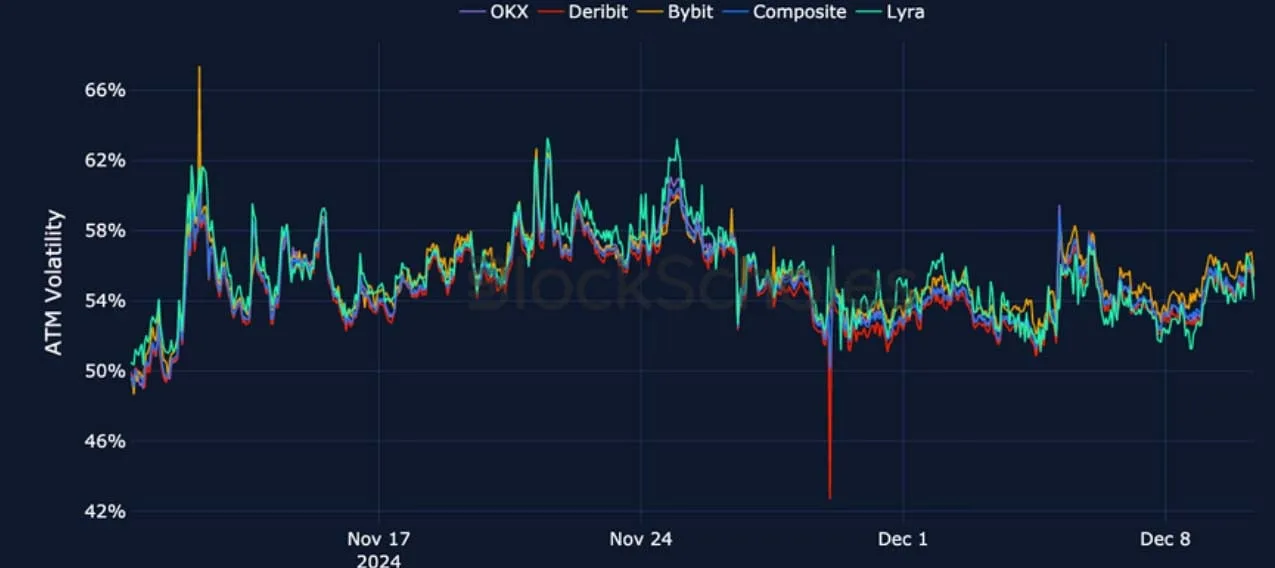
Task: Click the Dec 1 date label
Action: [903, 539]
